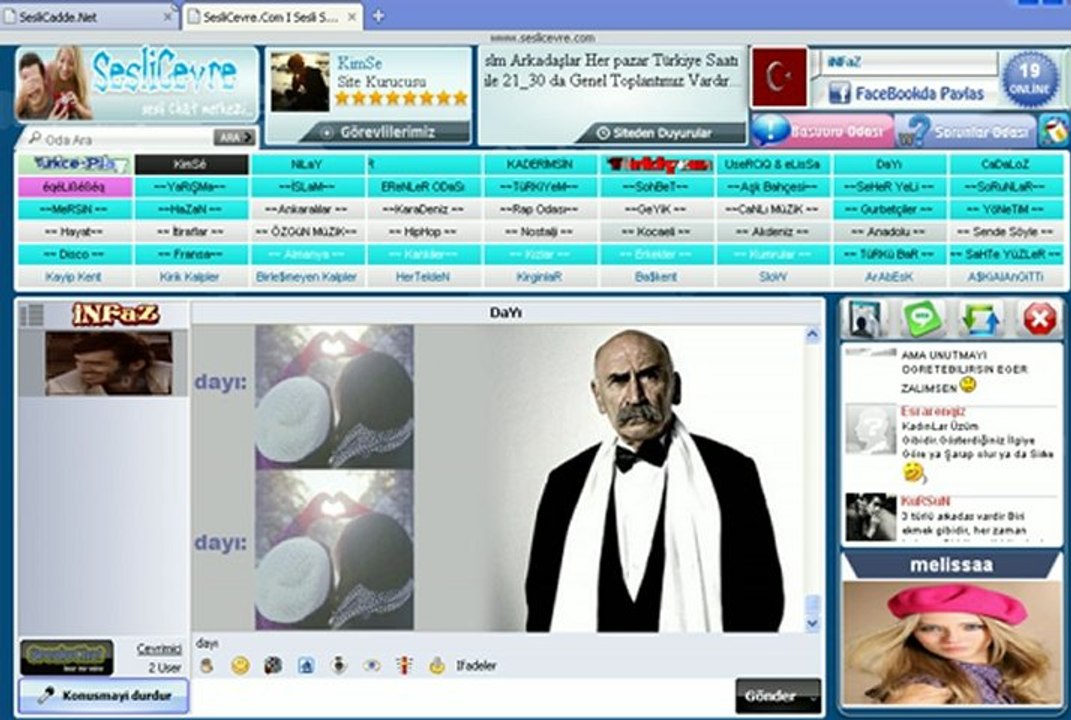This screenshot has width=1071, height=720.
Task: Click the hand wave icon in the chat toolbar
Action: pos(206,665)
